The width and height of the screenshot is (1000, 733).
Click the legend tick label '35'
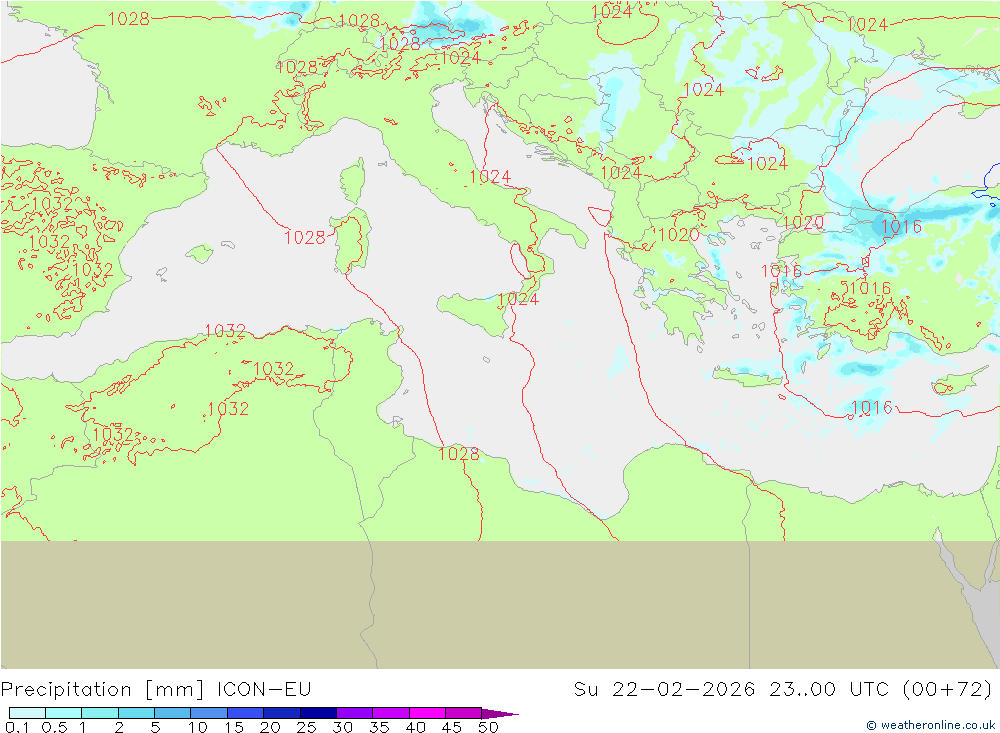point(379,727)
